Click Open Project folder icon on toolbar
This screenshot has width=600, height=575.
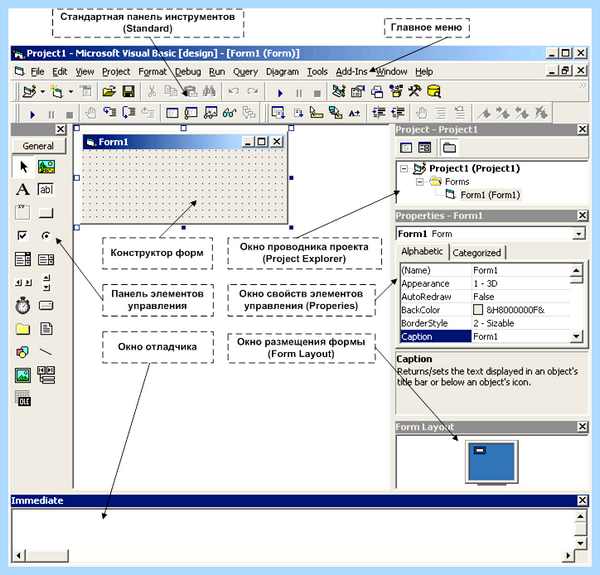[109, 91]
